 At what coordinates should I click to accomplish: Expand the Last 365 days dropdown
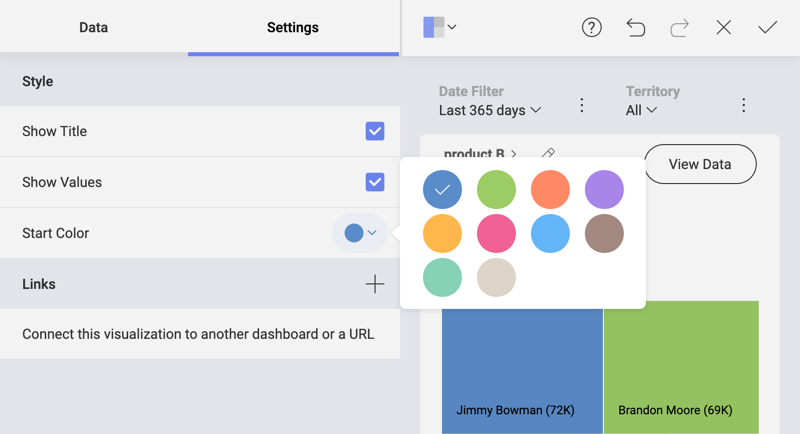[x=490, y=110]
